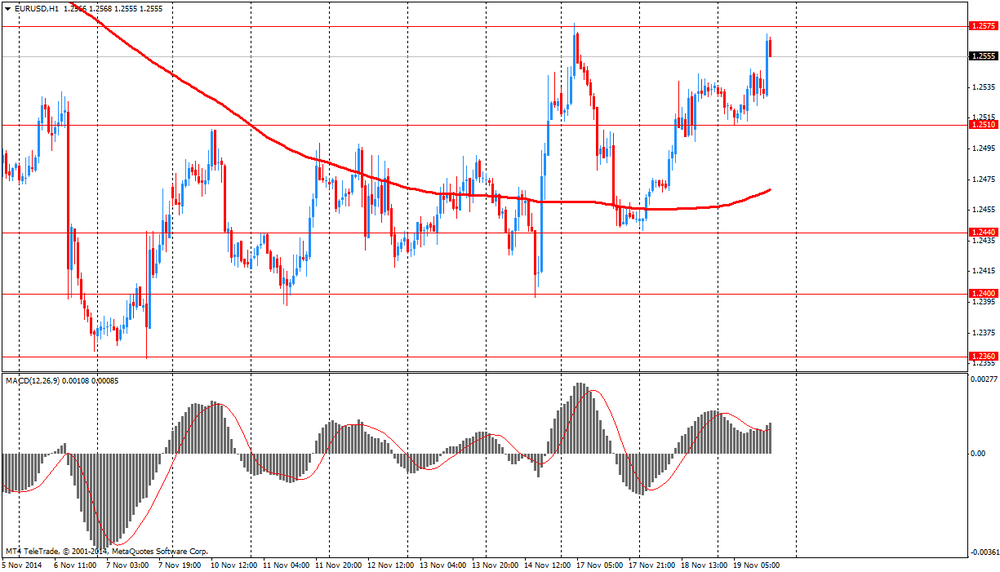Select the 6 Nov 11:00 time label
This screenshot has height=572, width=1000.
click(x=75, y=565)
